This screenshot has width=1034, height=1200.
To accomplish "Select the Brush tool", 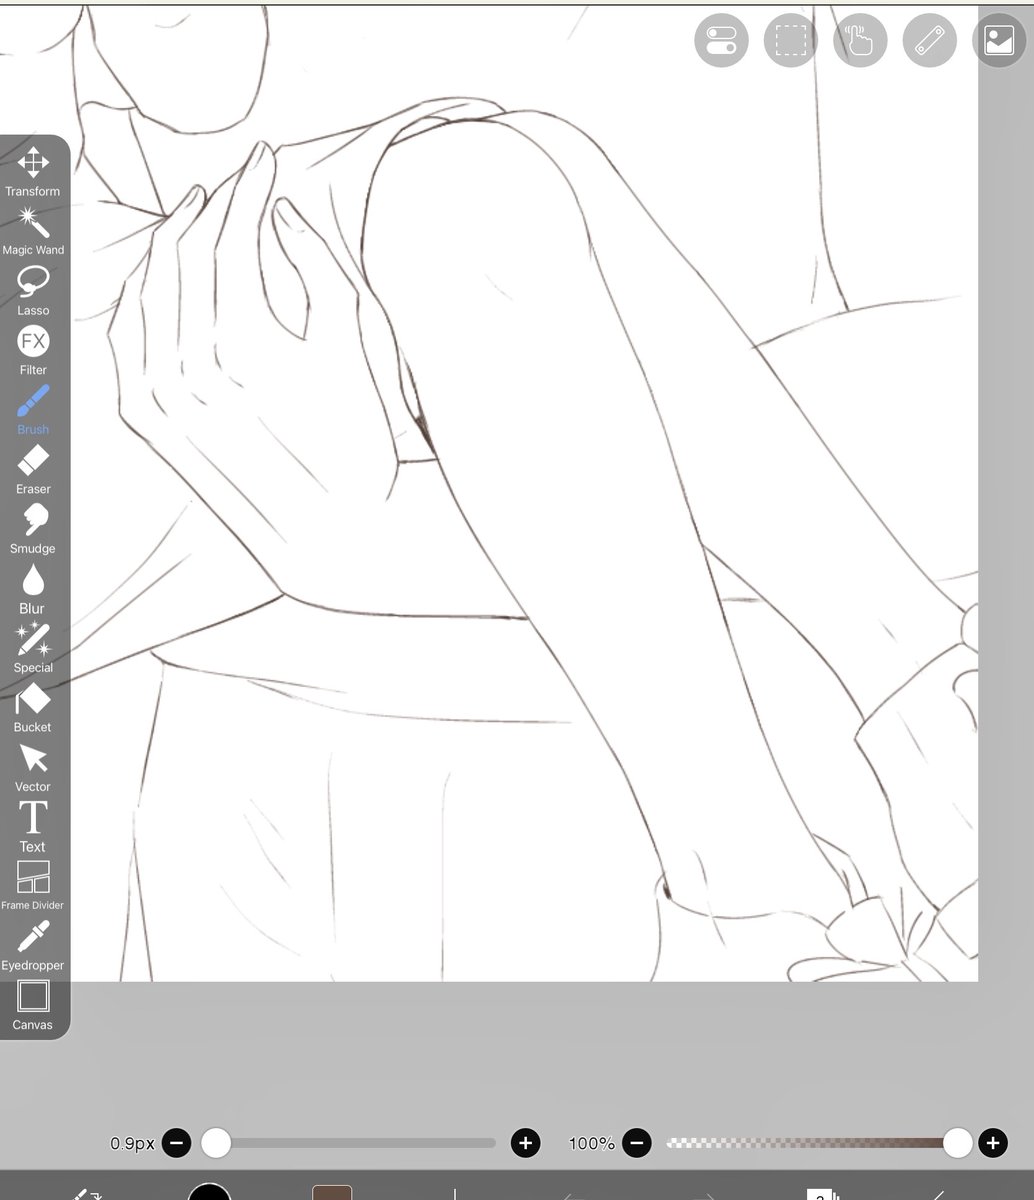I will point(33,410).
